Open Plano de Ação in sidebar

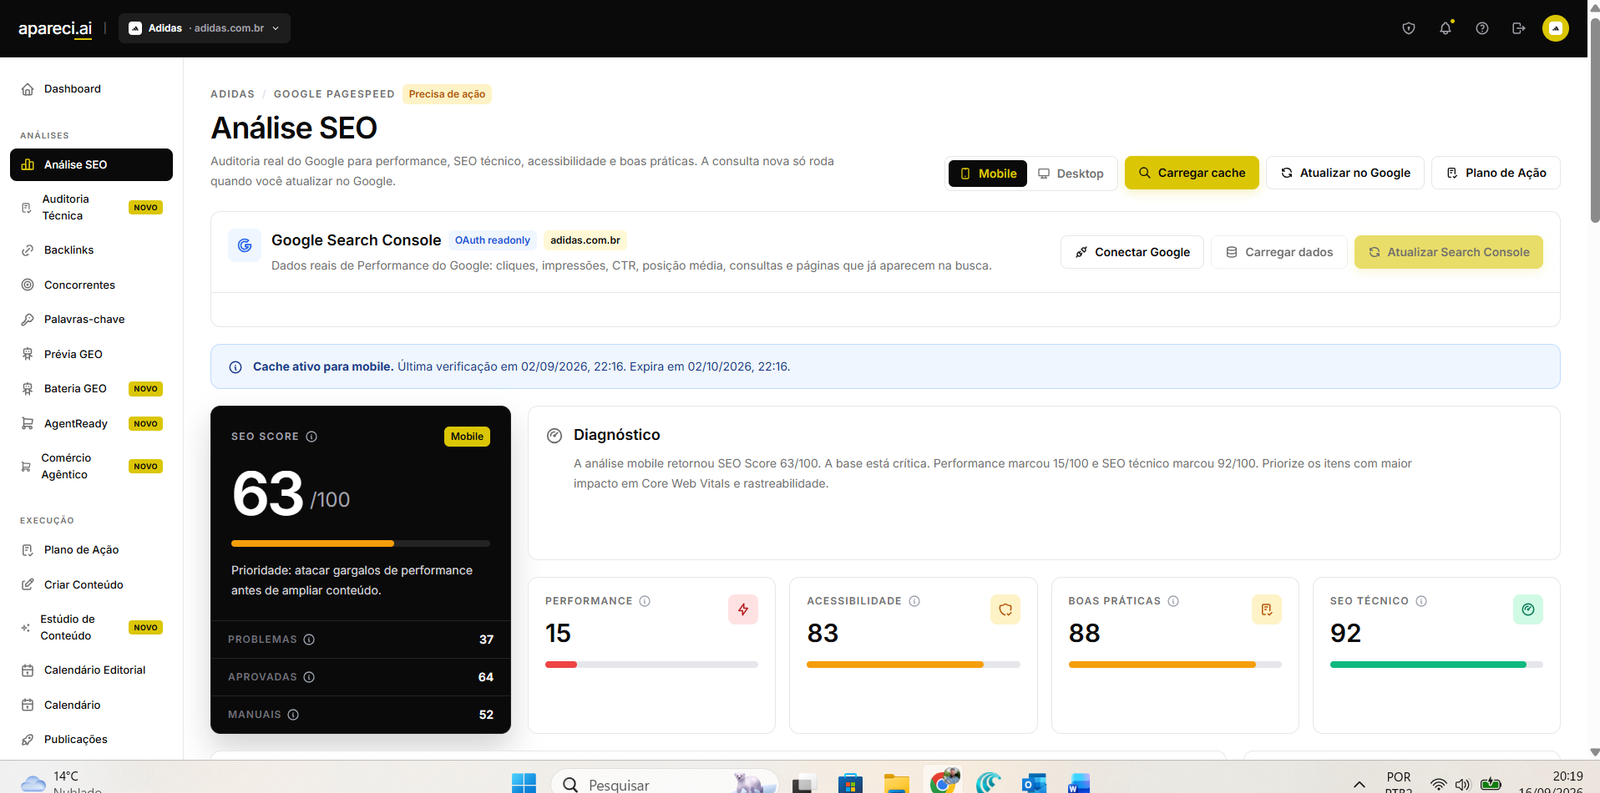click(x=91, y=550)
